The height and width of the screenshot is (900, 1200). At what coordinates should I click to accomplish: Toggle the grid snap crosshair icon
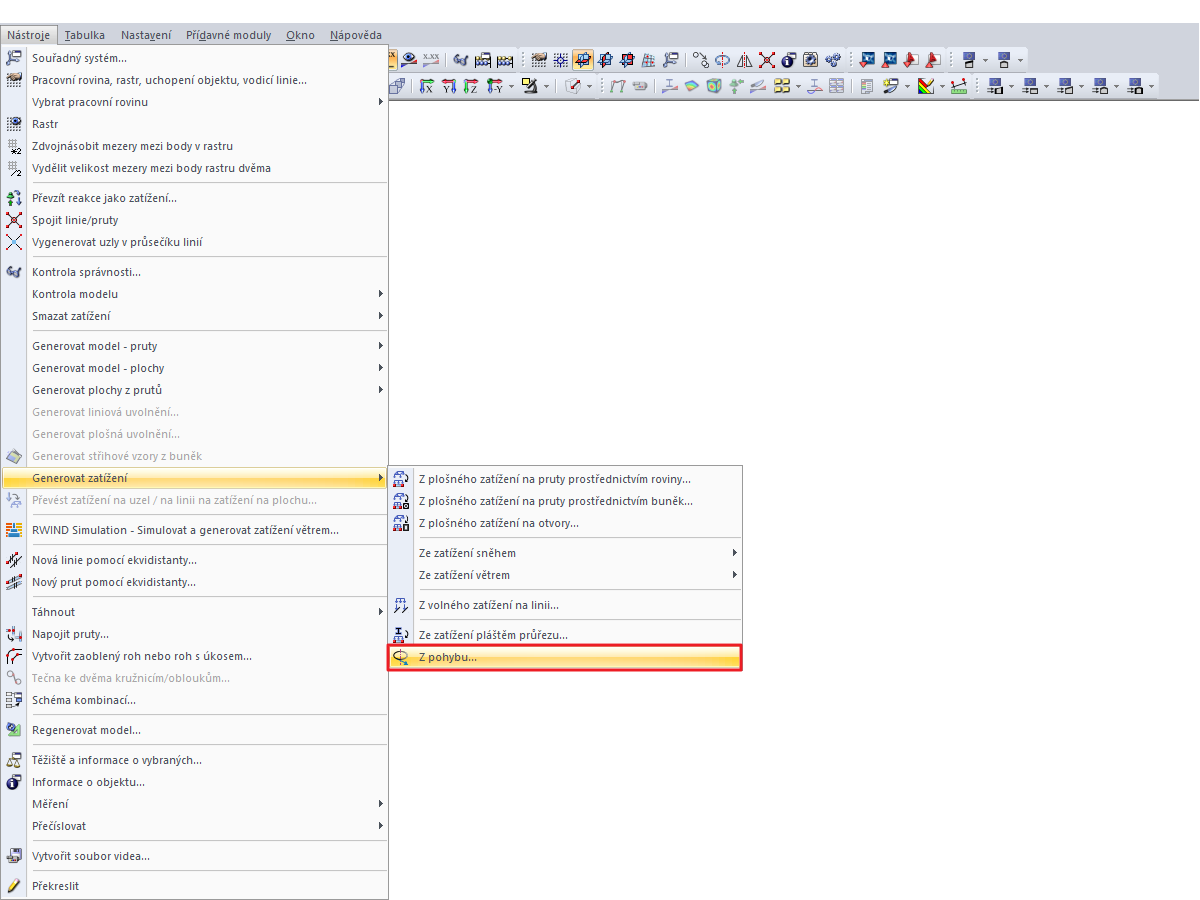(x=560, y=59)
